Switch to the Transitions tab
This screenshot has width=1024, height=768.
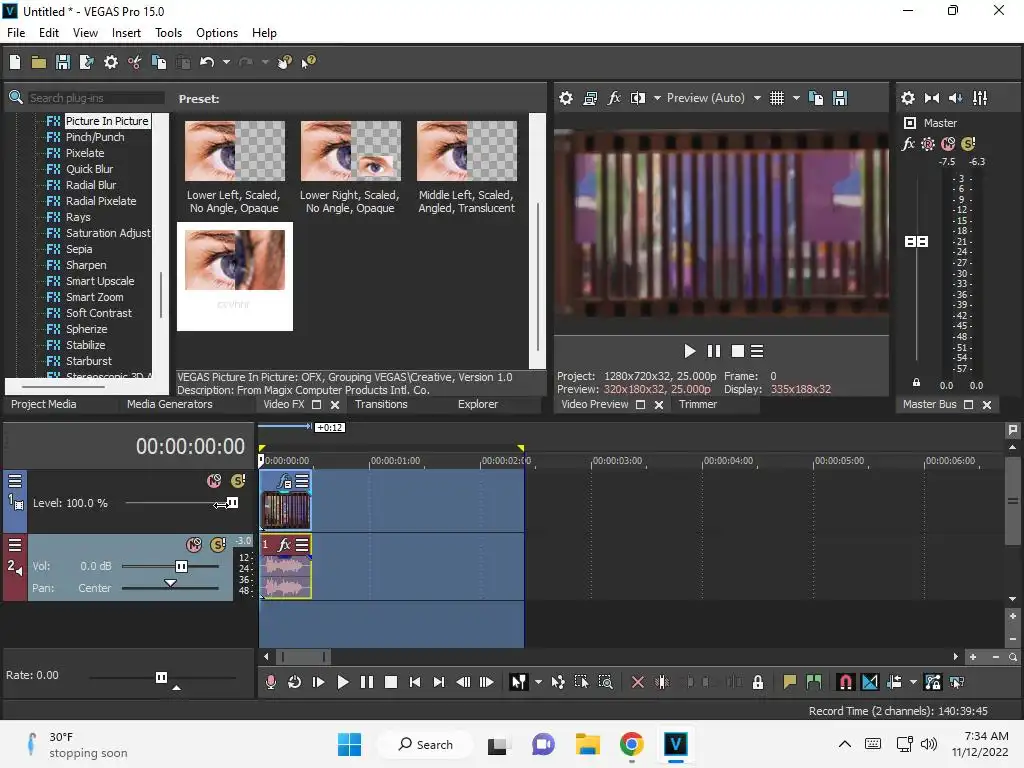click(x=381, y=404)
